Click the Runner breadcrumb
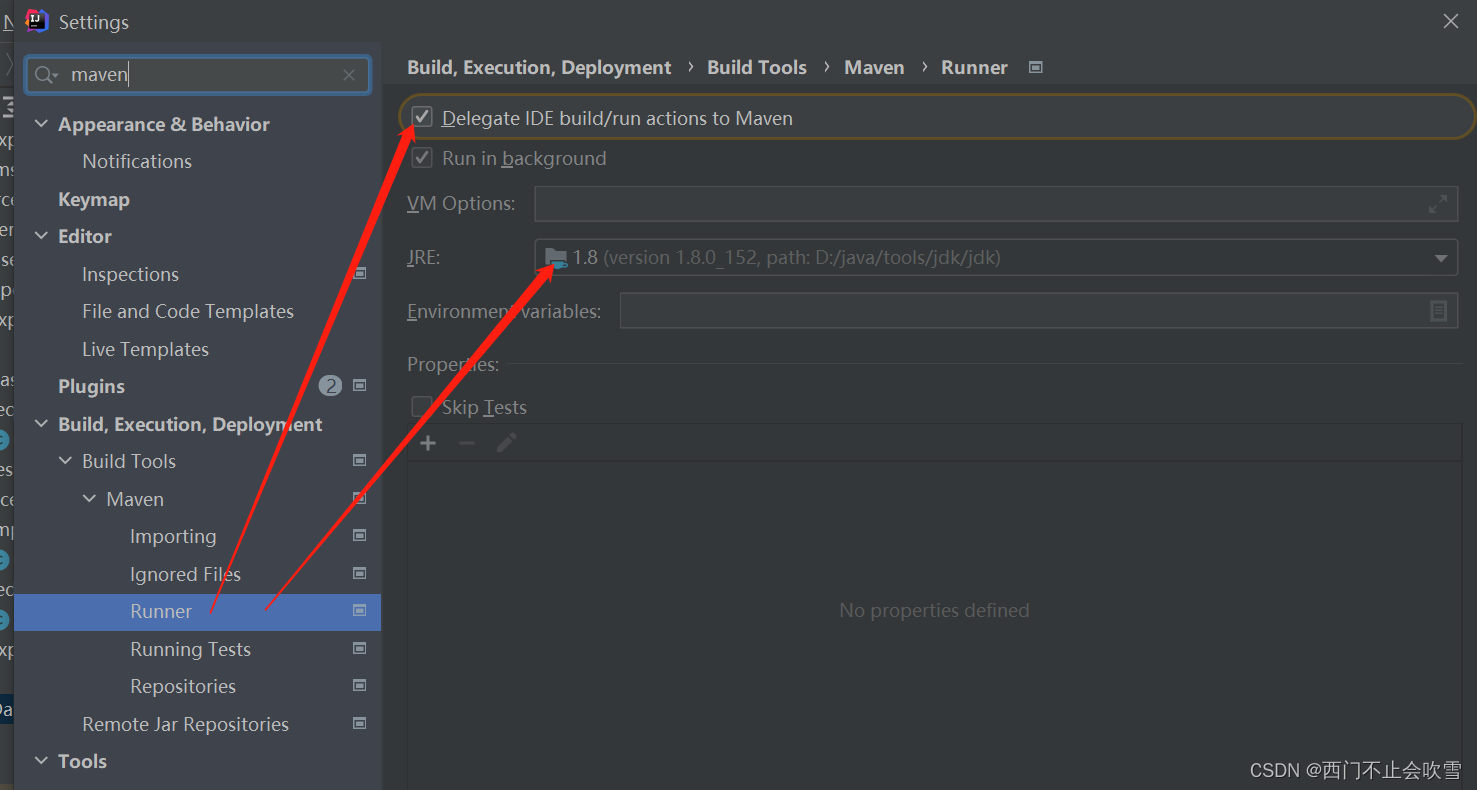1477x790 pixels. 974,67
